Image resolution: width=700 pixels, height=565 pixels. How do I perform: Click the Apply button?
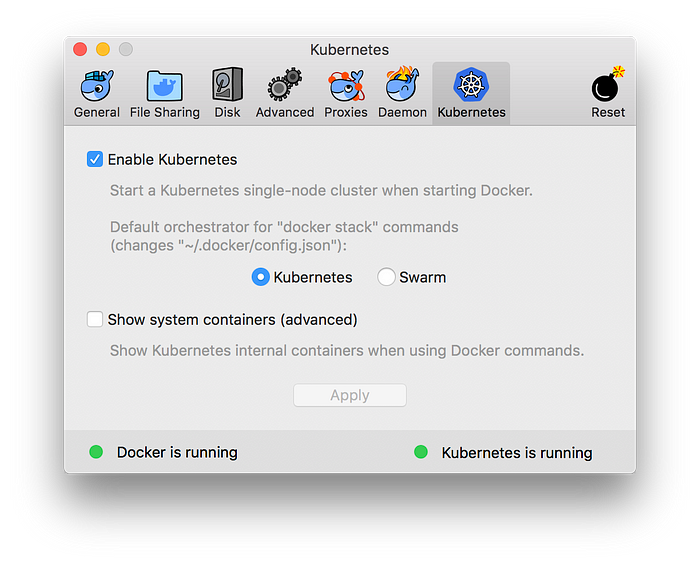tap(350, 395)
